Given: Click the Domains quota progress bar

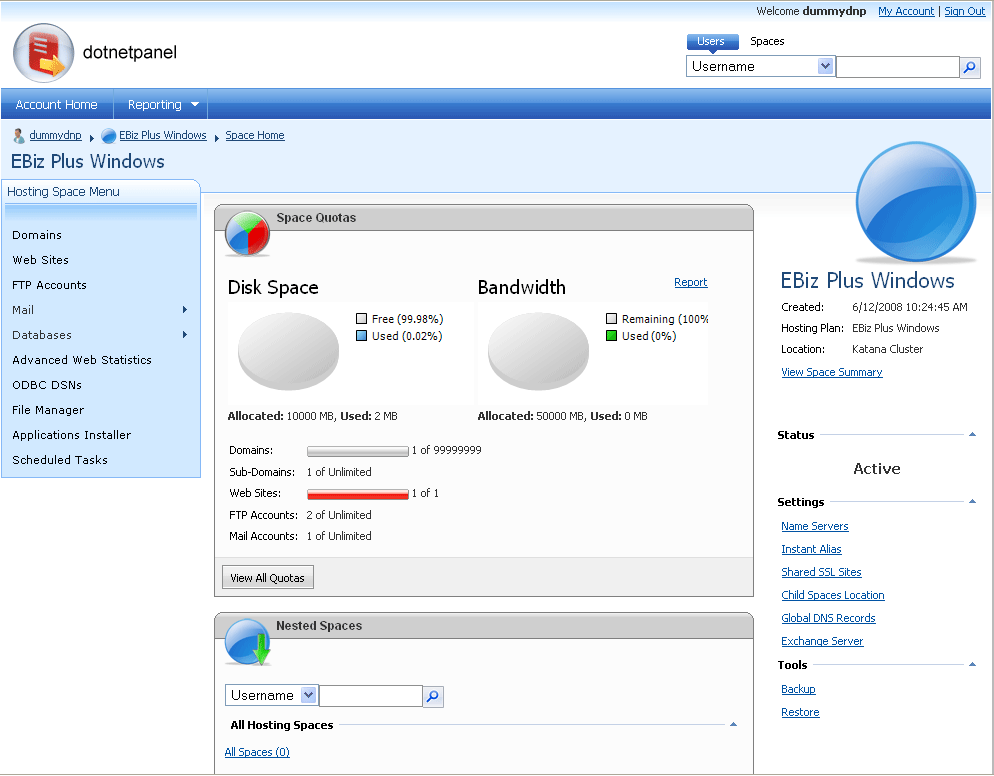Looking at the screenshot, I should (358, 451).
